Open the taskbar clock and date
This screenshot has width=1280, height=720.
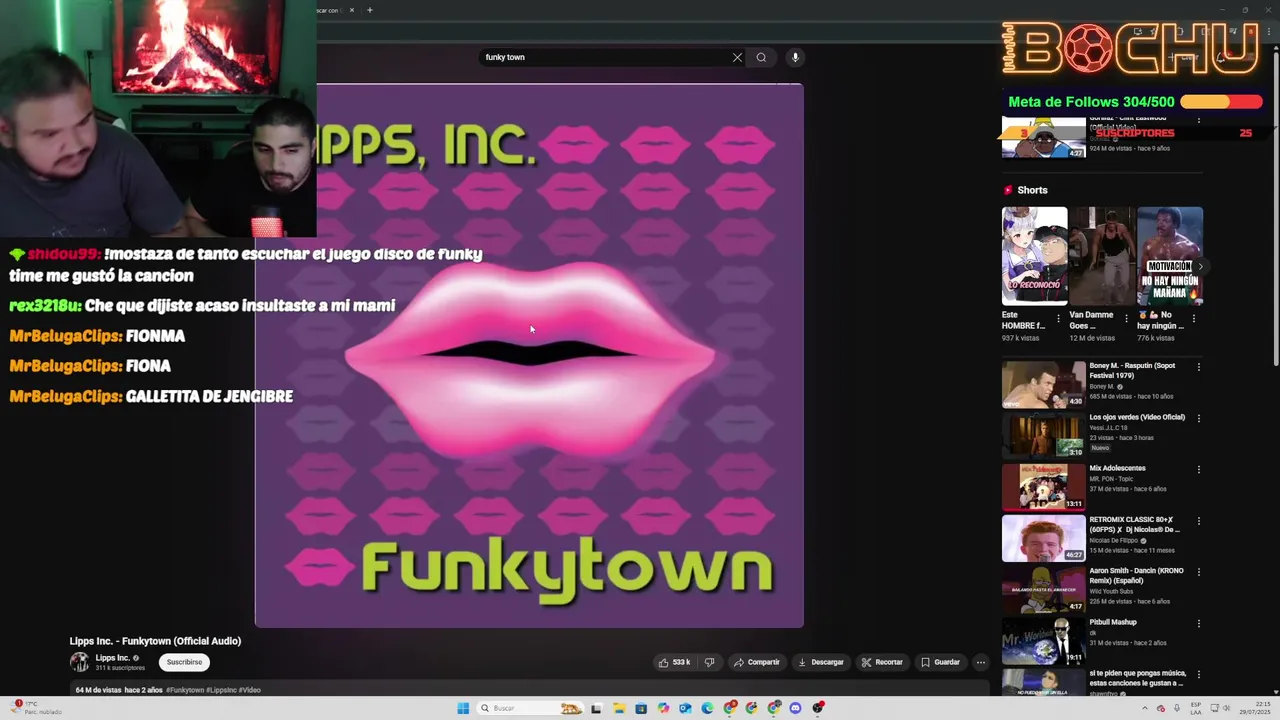(1254, 708)
